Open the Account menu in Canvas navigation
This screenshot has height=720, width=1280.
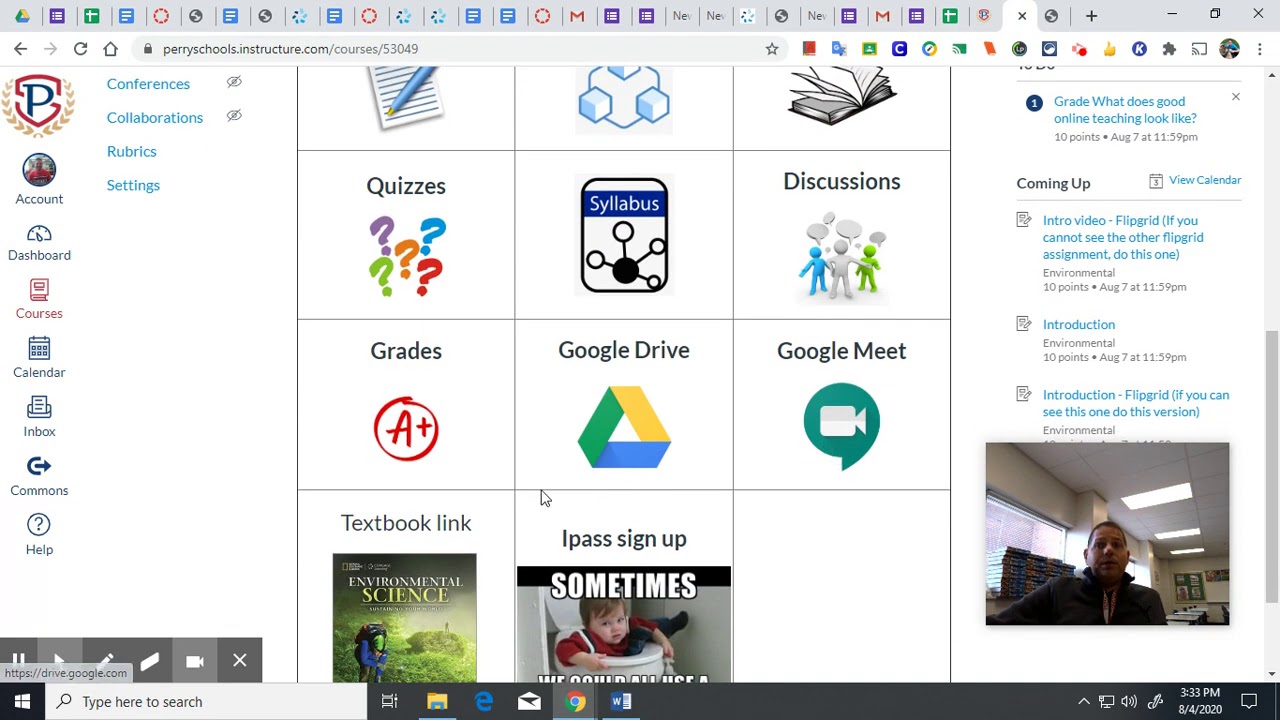pos(39,180)
